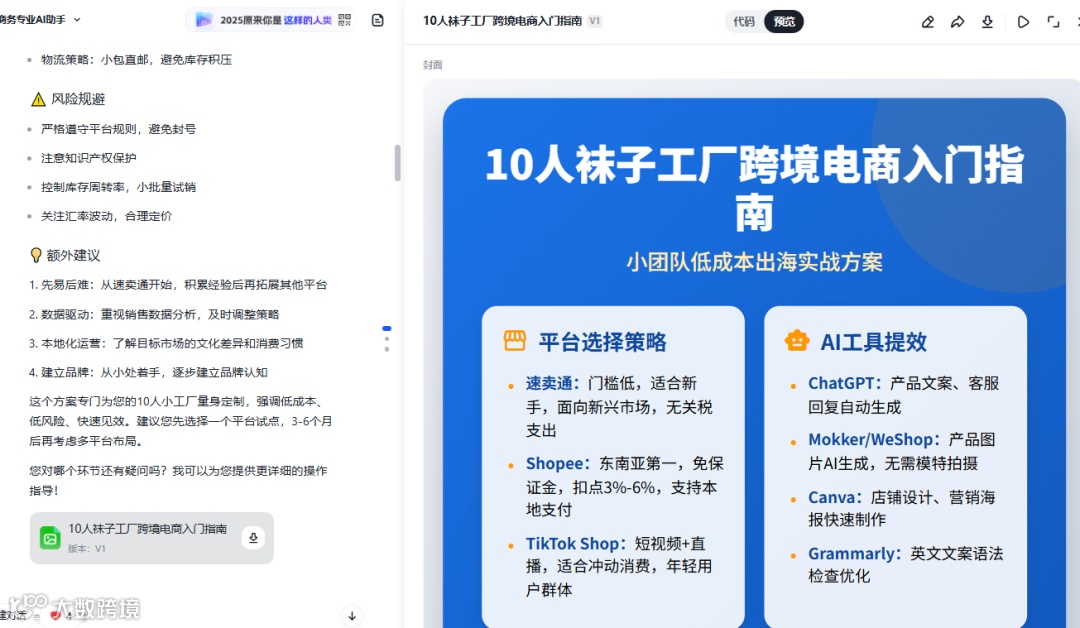Click the subtitle 小团队低成本出海实战方案

coord(754,262)
